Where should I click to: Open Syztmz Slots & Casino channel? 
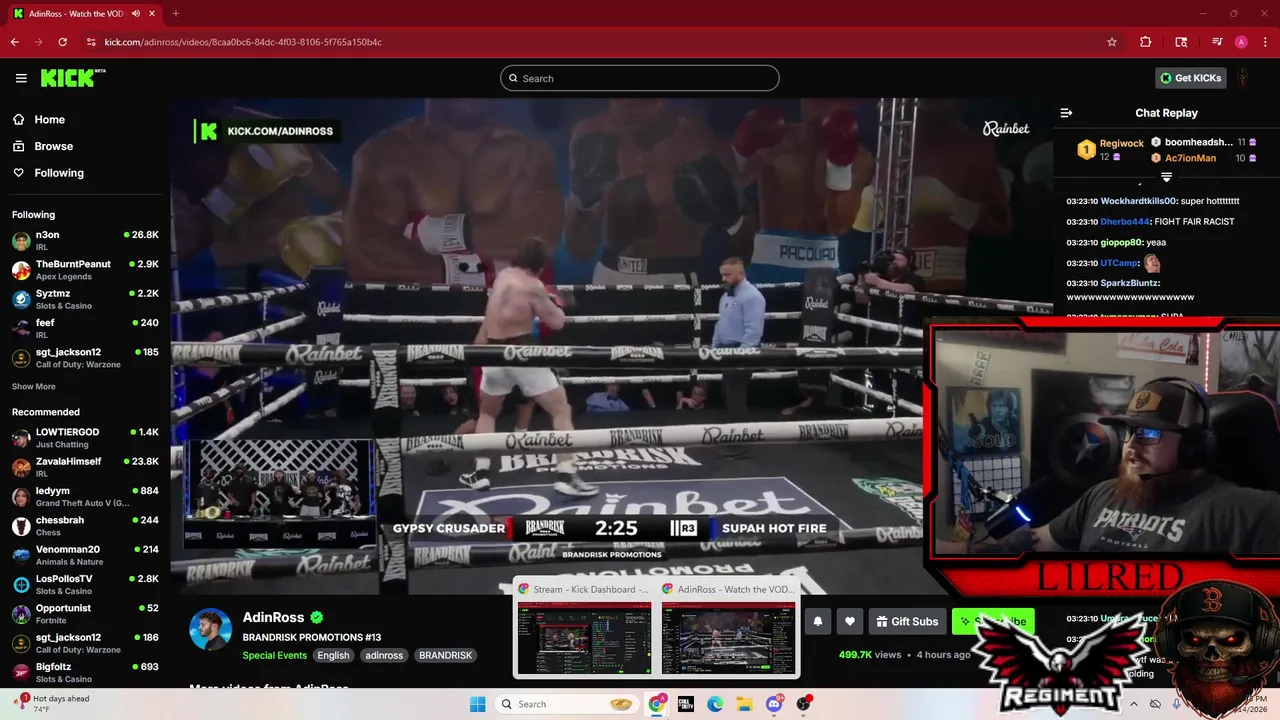[85, 299]
